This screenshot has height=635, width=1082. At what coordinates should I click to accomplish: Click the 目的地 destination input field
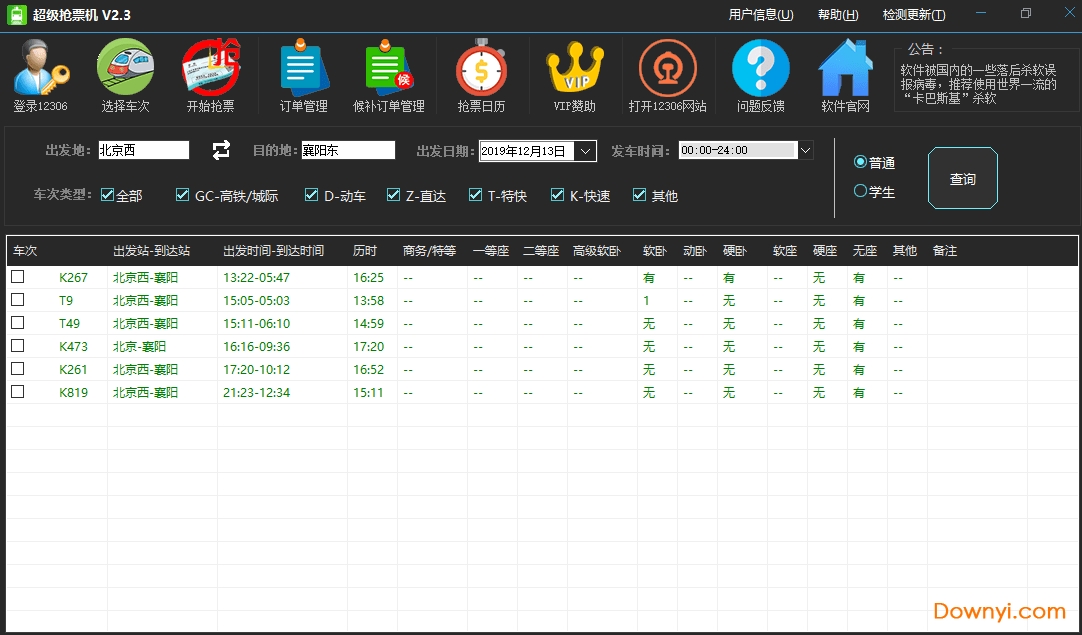point(347,150)
